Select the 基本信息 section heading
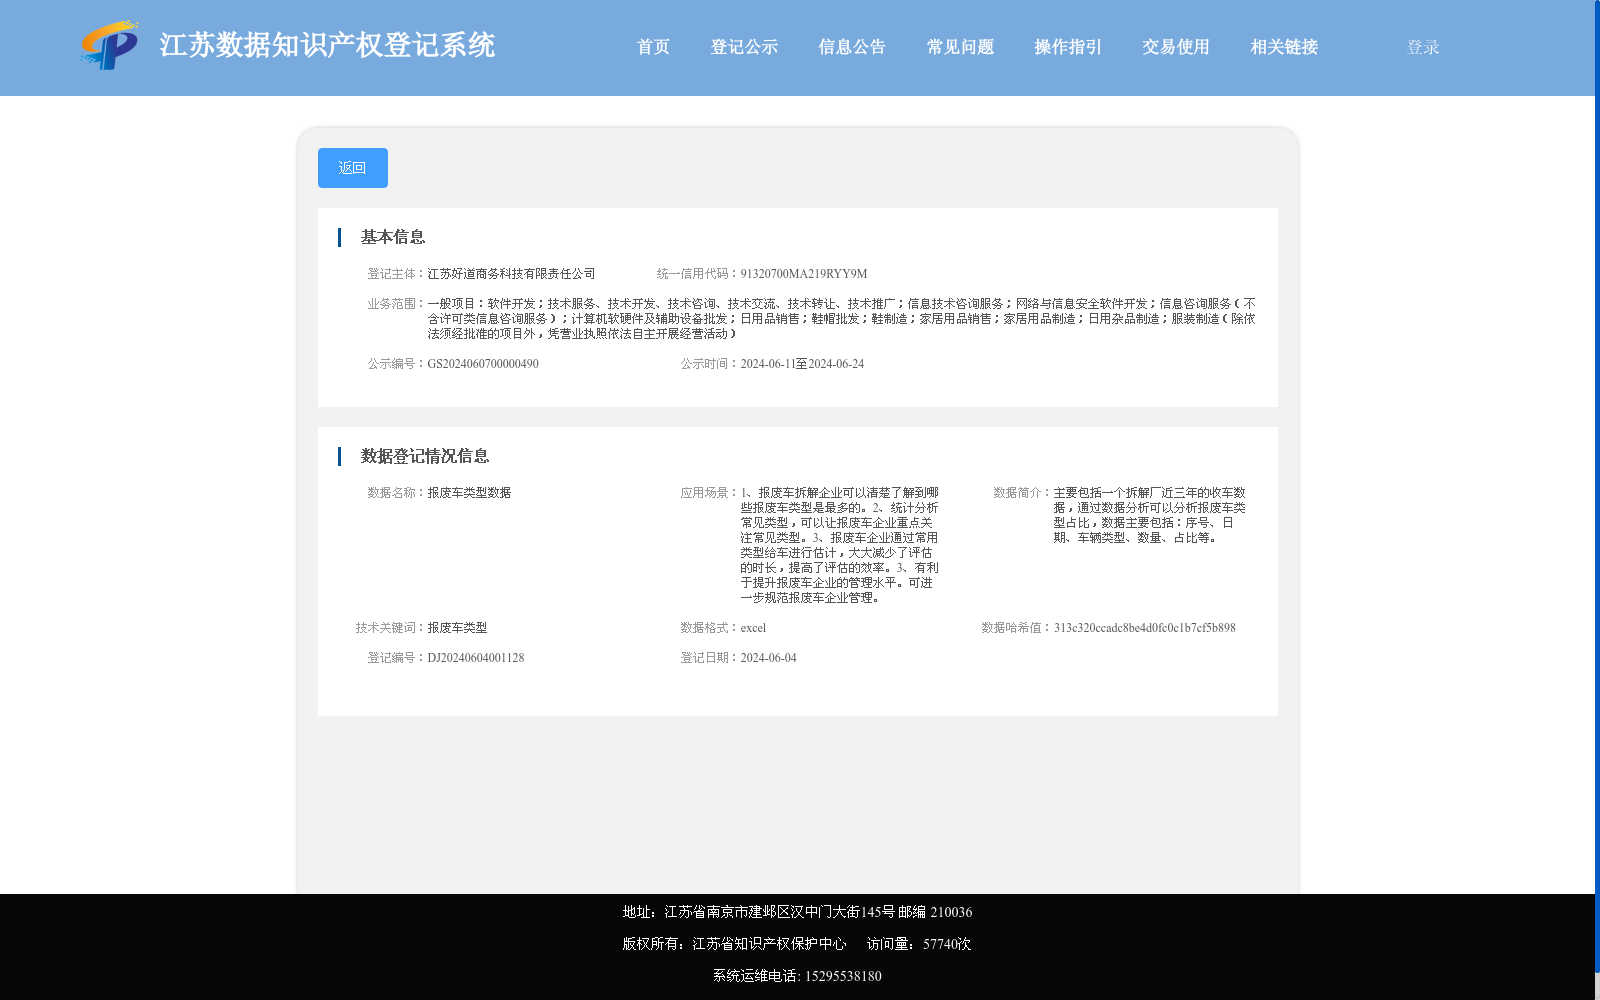The height and width of the screenshot is (1000, 1600). coord(393,237)
